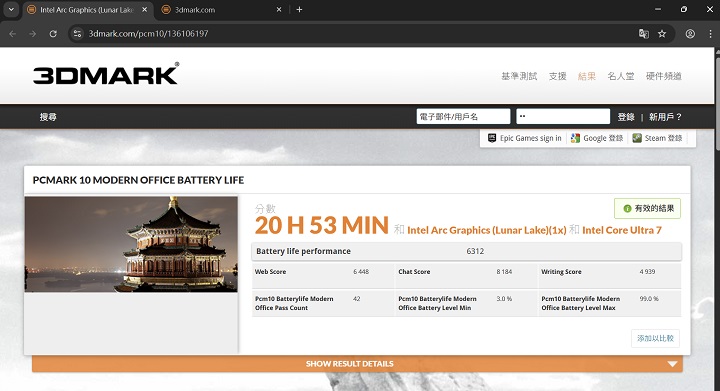Switch to the Intel Arc Graphics tab
720x391 pixels.
click(86, 10)
